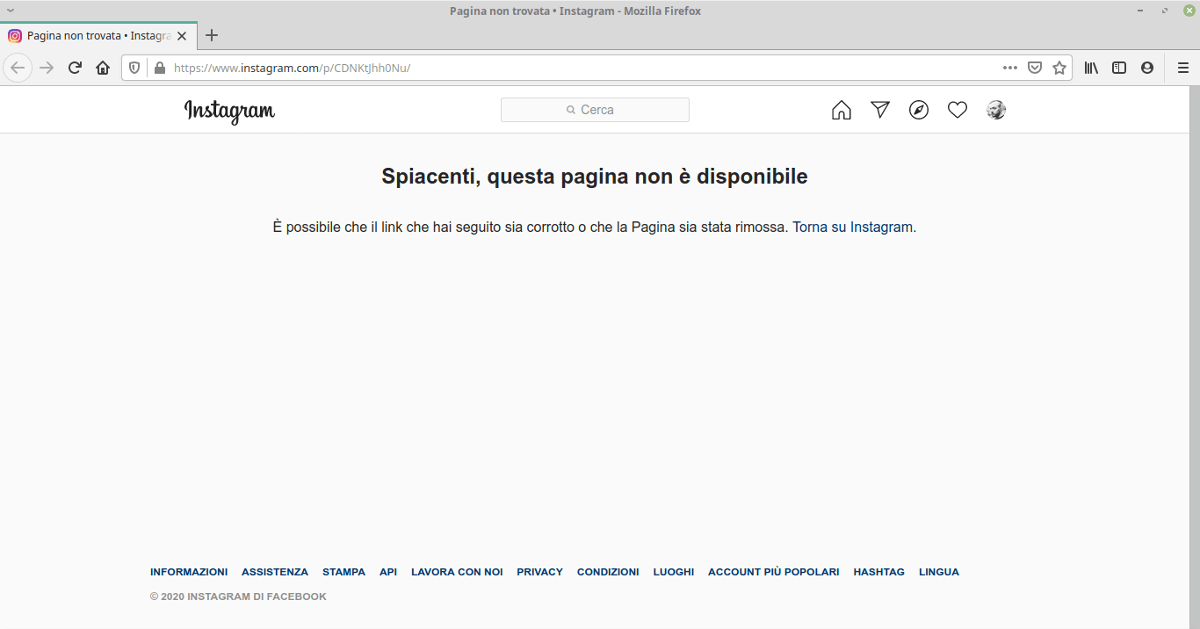Open activity feed heart icon
This screenshot has height=629, width=1200.
click(x=957, y=110)
